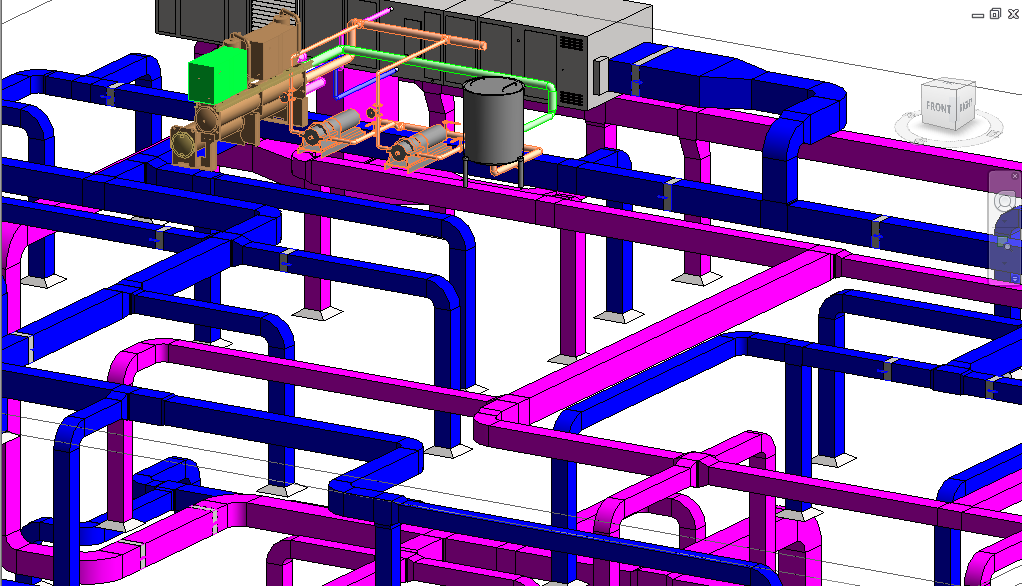Open navigation bar customize menu
The height and width of the screenshot is (586, 1022).
(1015, 278)
